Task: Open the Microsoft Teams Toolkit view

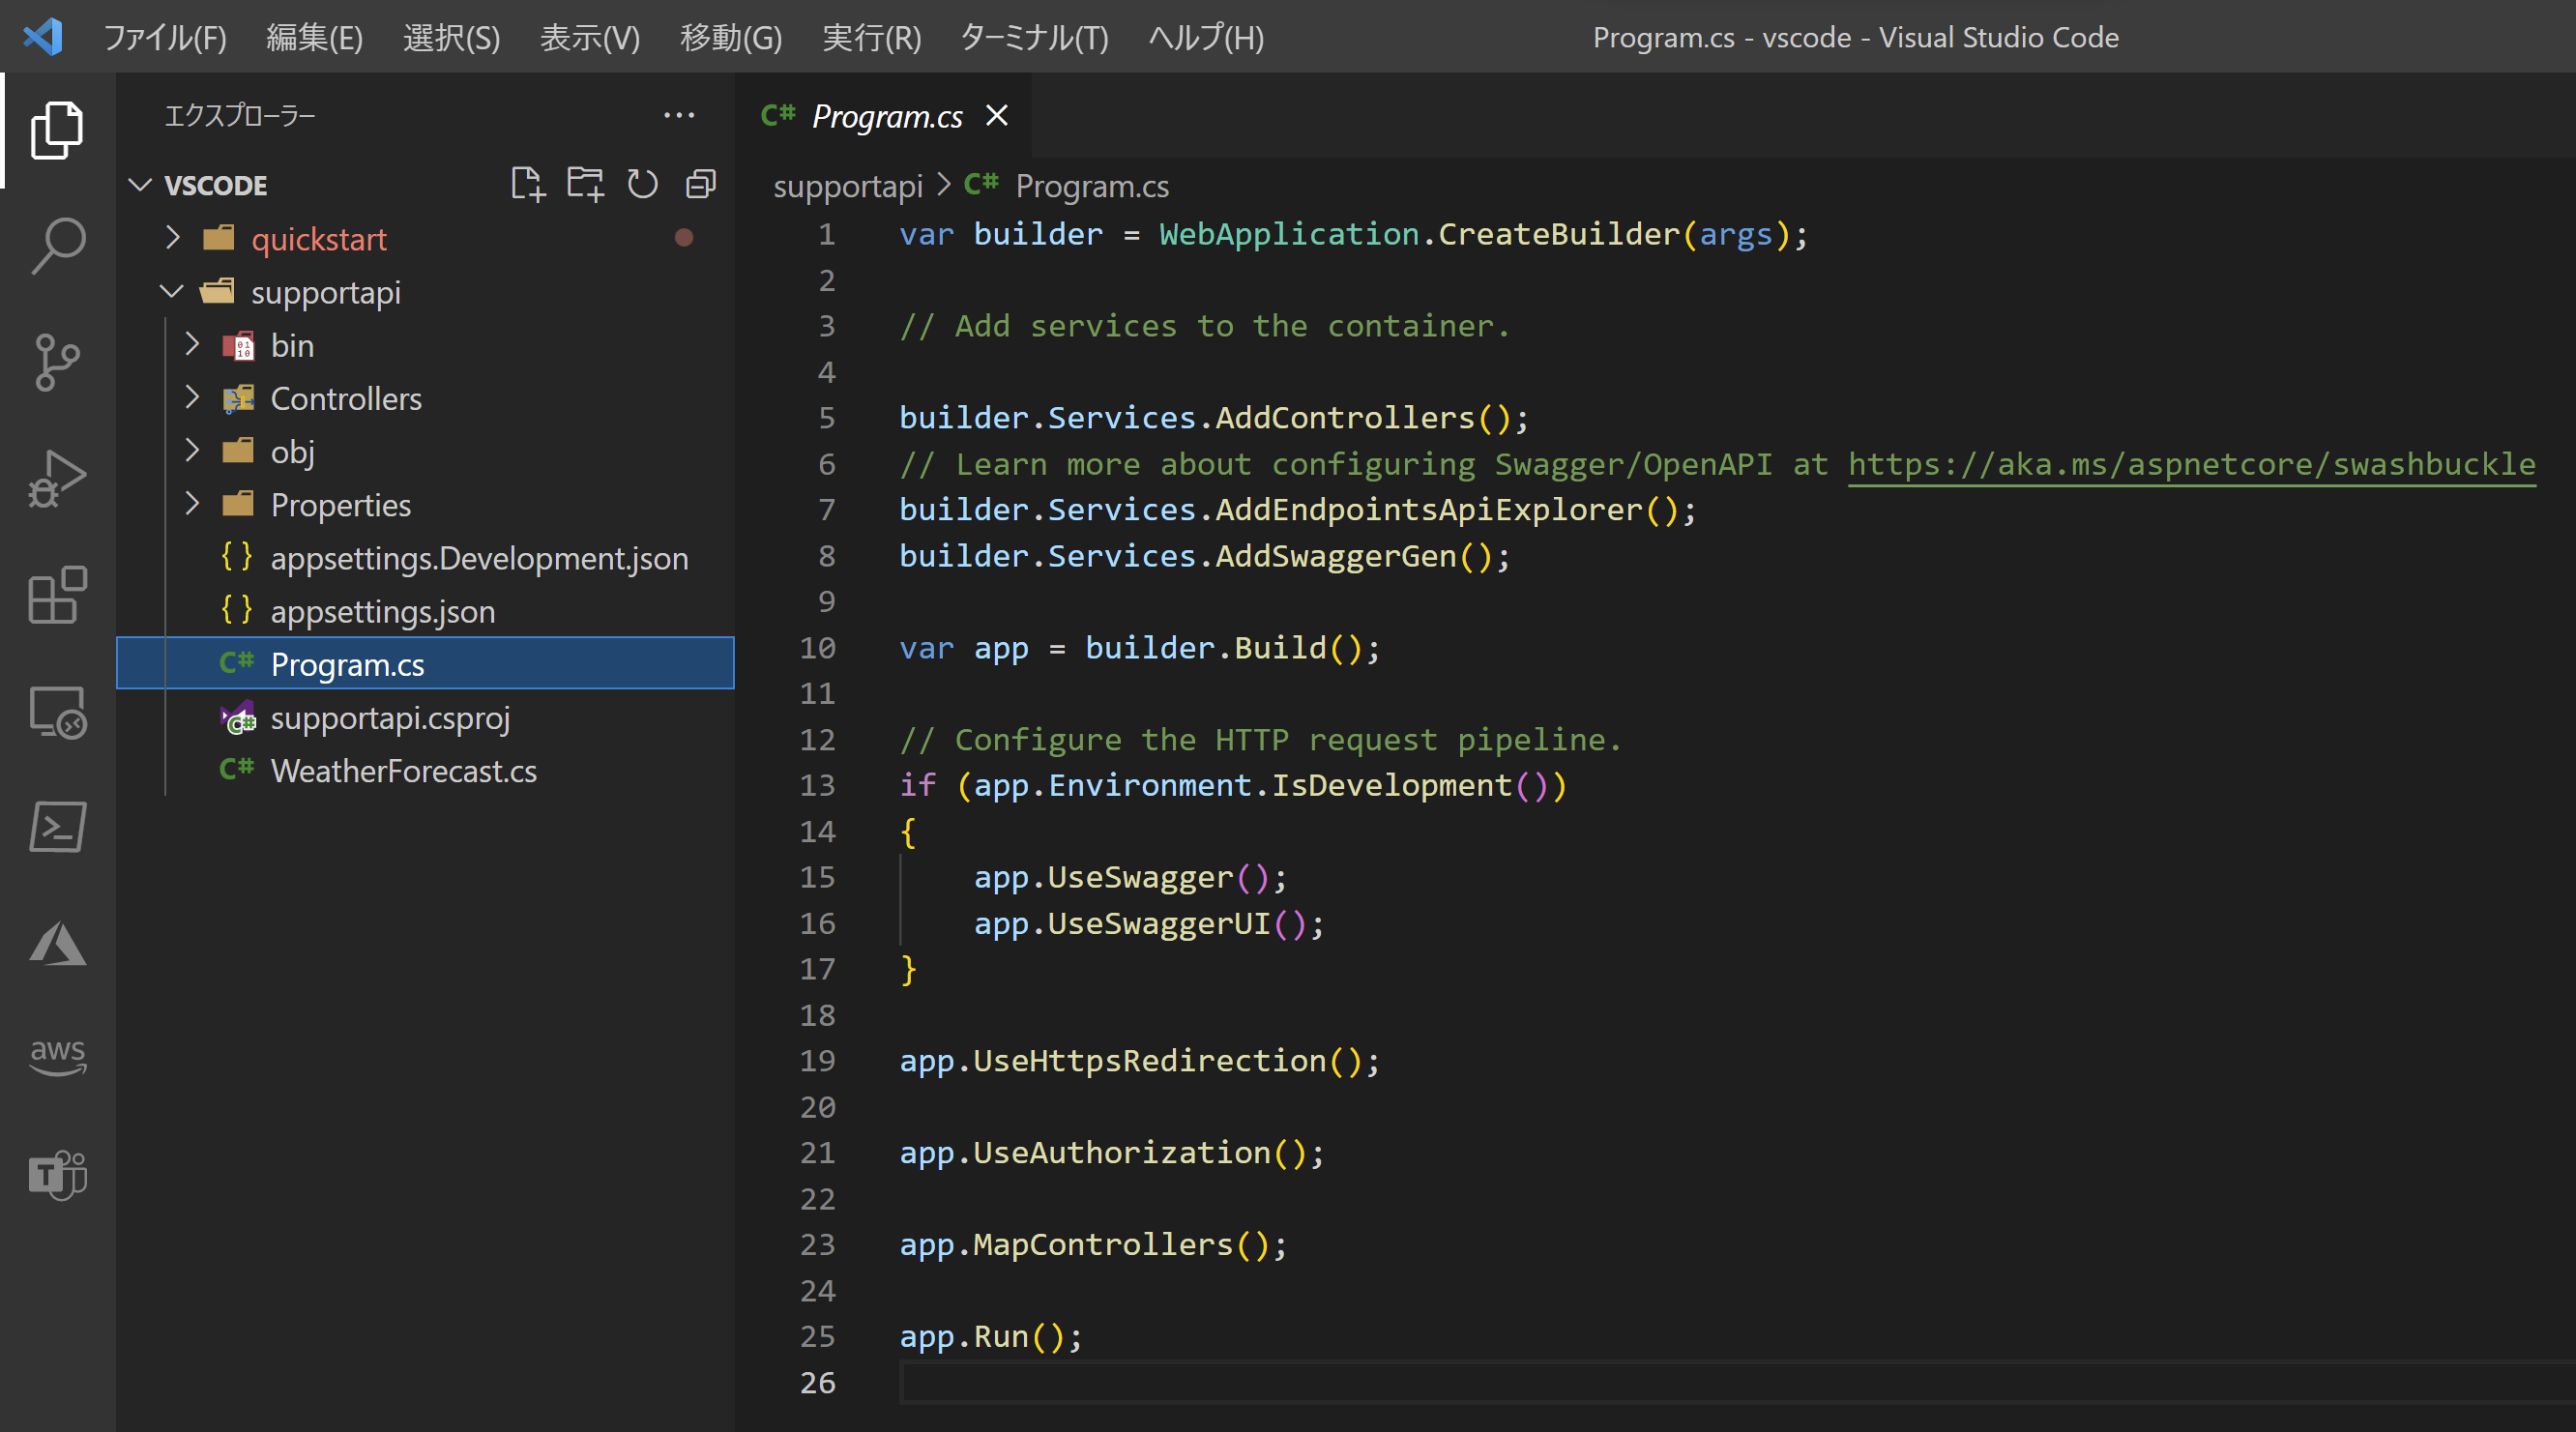Action: click(57, 1174)
